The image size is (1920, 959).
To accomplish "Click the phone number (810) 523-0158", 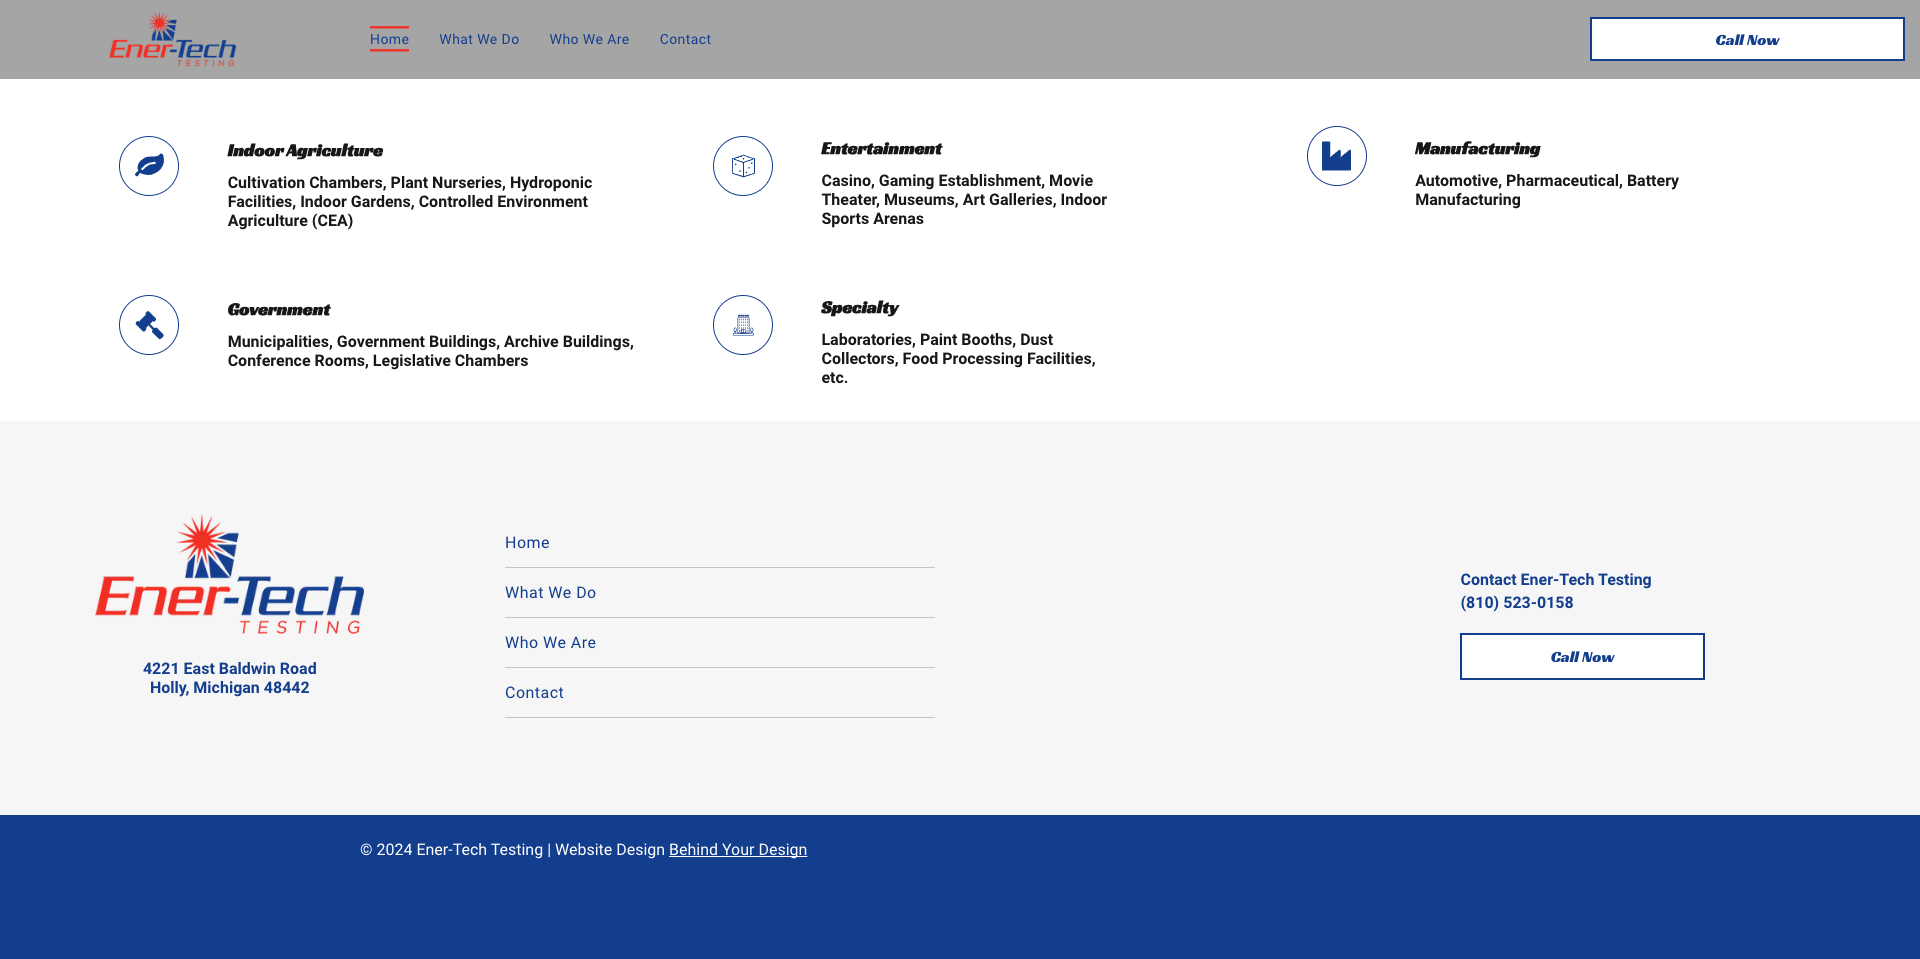I will pos(1516,603).
